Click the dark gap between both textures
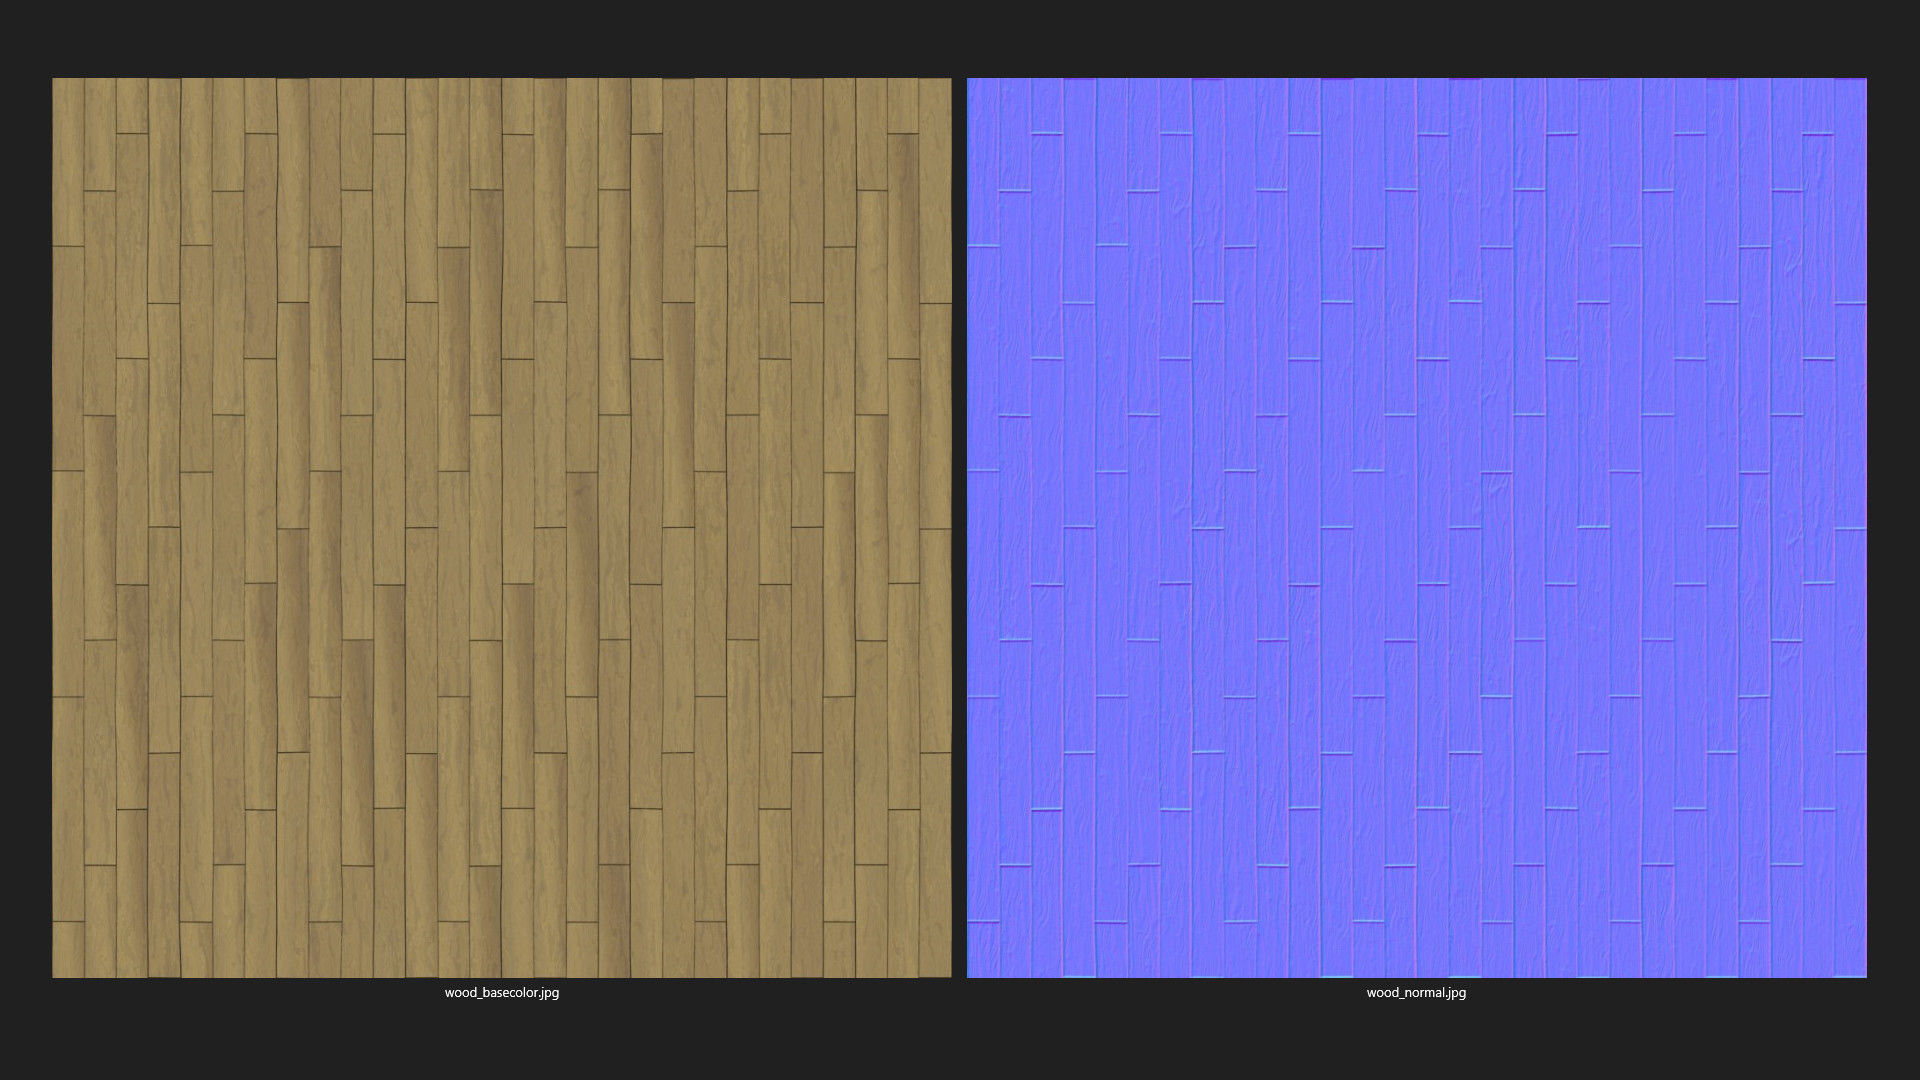Image resolution: width=1920 pixels, height=1080 pixels. 959,528
